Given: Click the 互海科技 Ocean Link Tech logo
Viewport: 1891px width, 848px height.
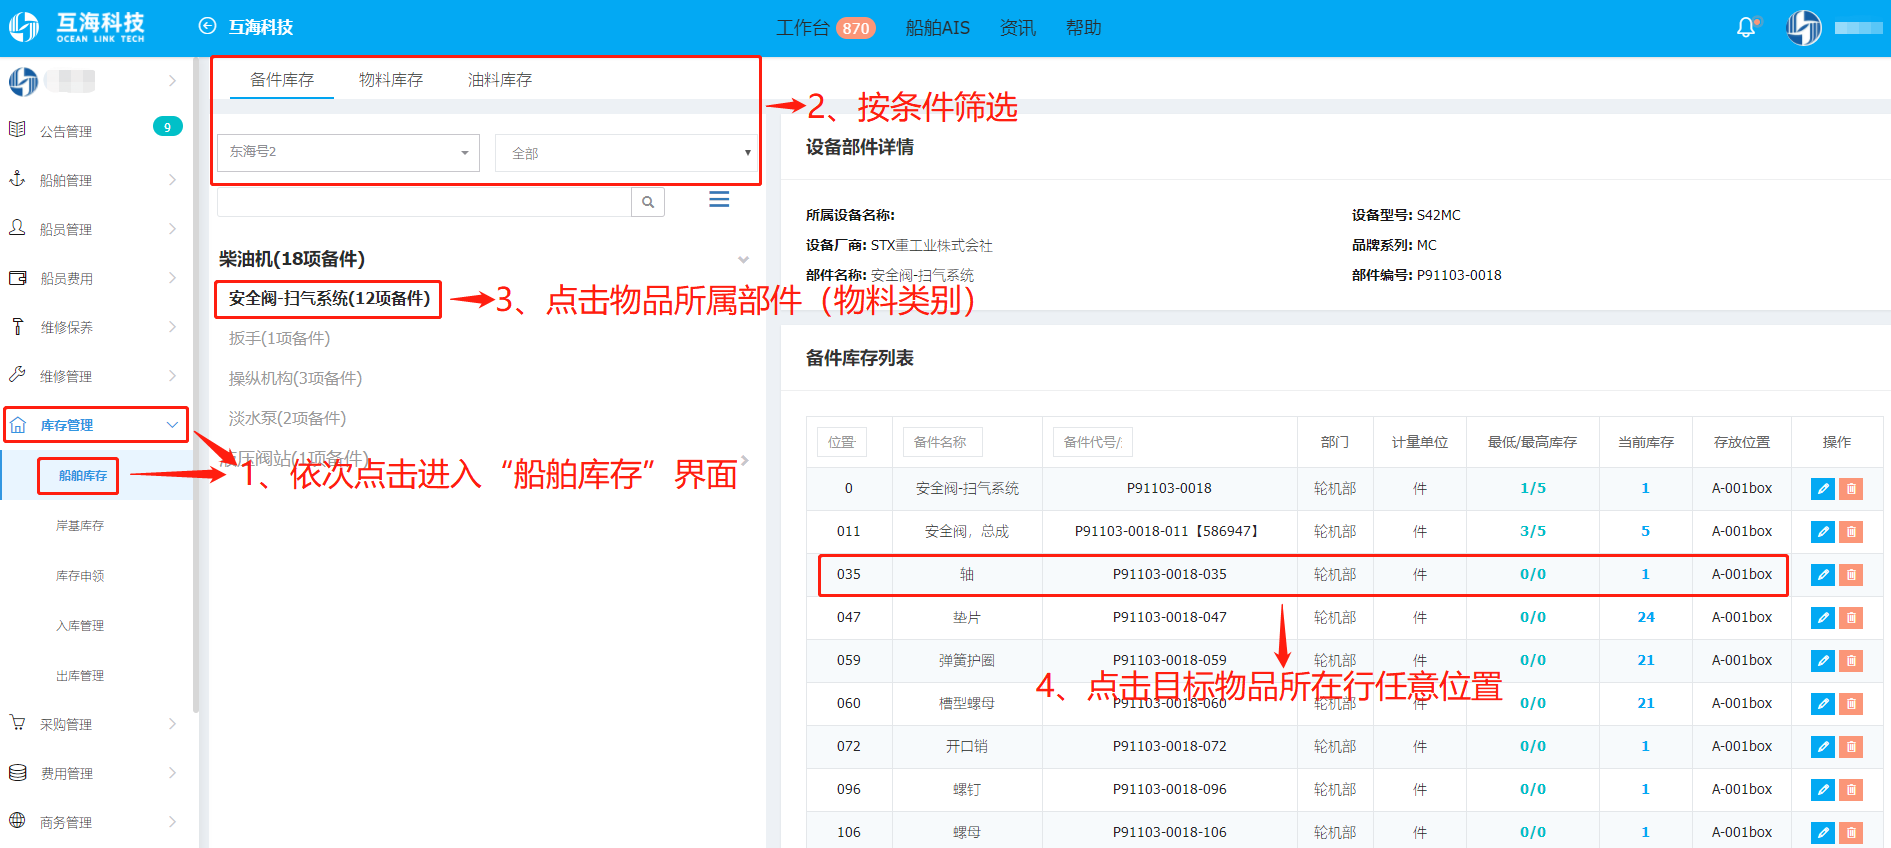Looking at the screenshot, I should [x=77, y=27].
